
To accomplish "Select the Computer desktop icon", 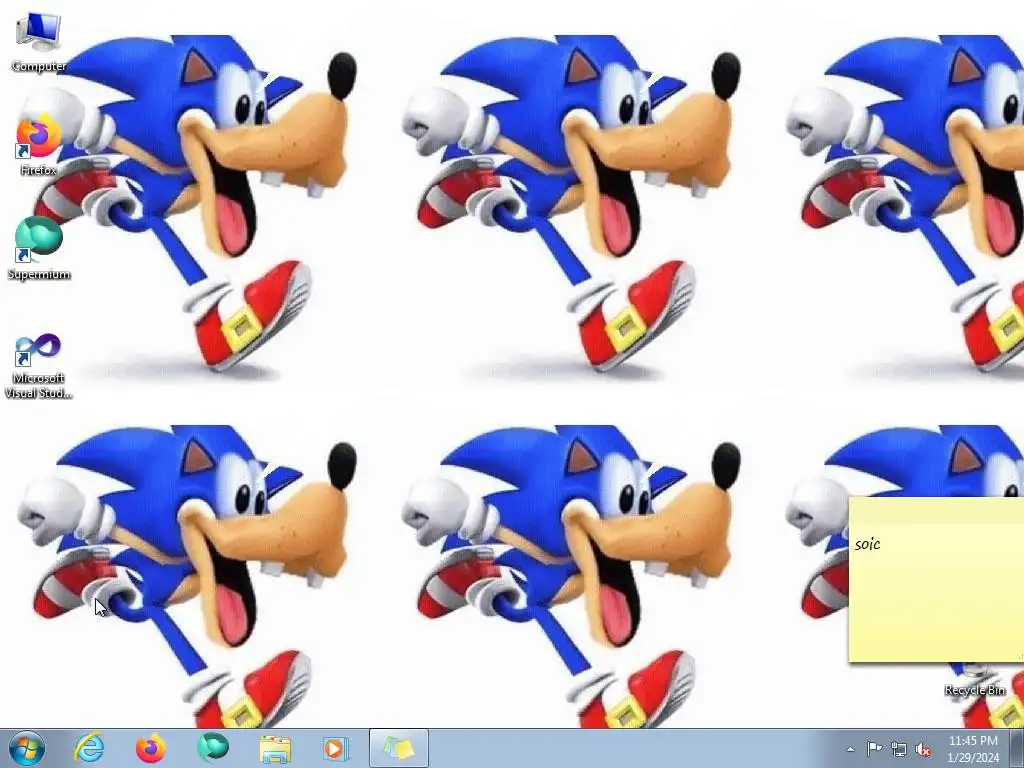I will pos(39,42).
